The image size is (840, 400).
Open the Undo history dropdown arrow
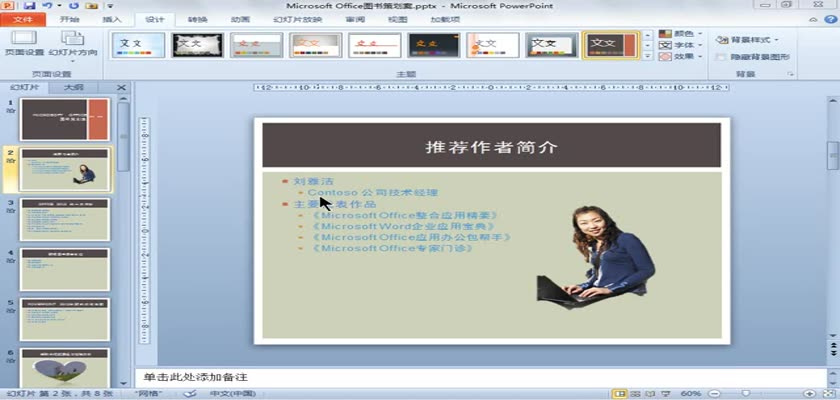tap(59, 6)
